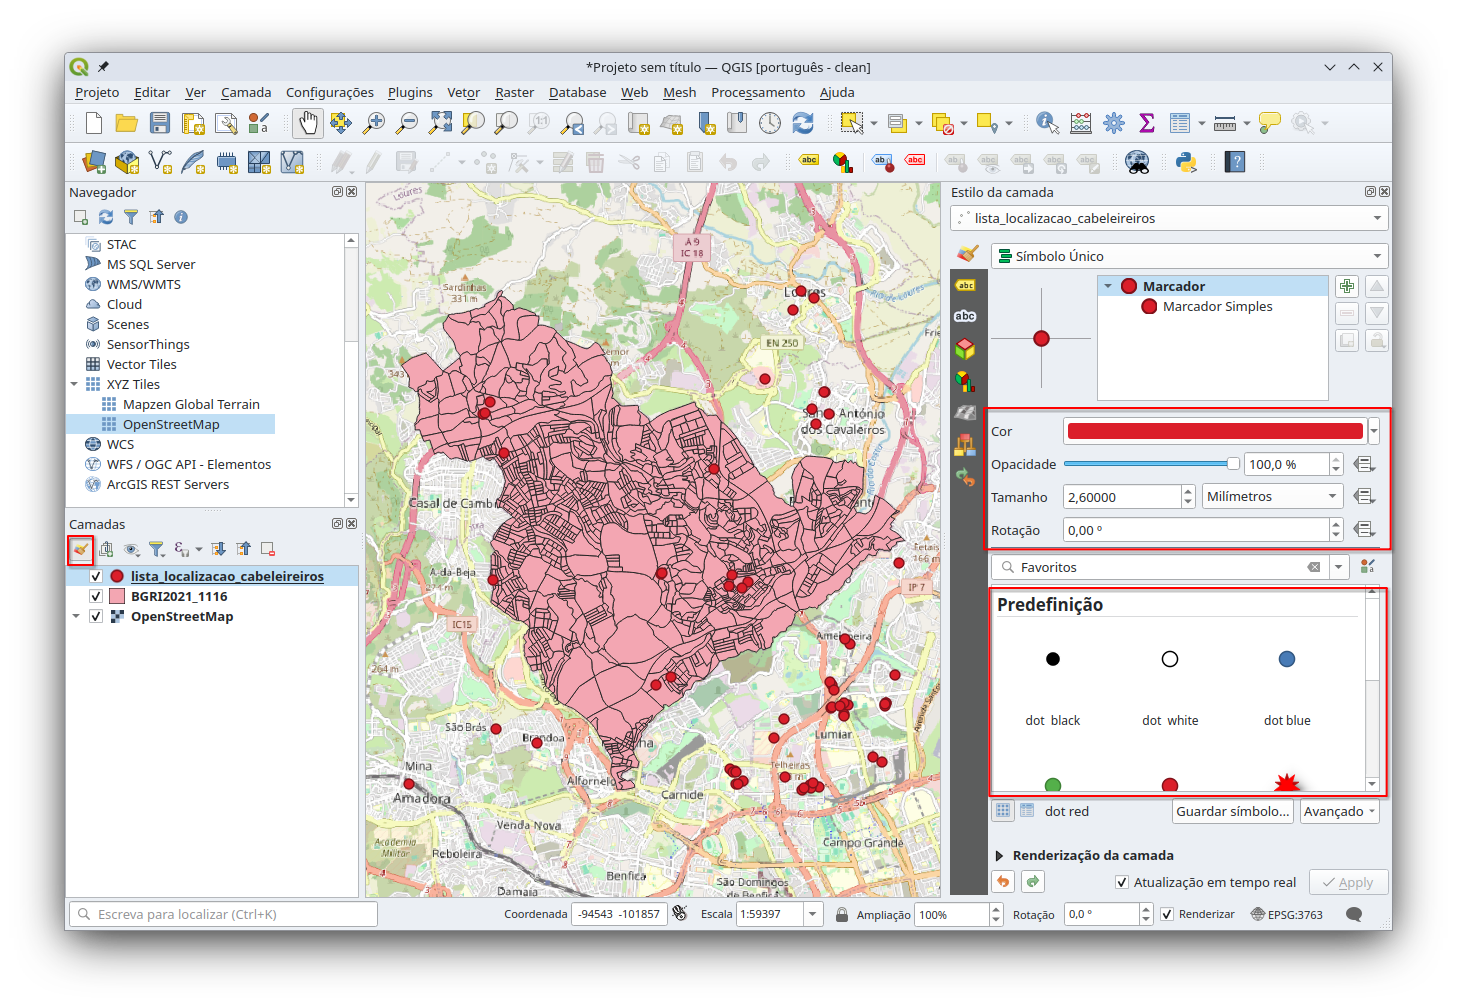
Task: Uncheck Atualização em tempo real
Action: click(1122, 882)
